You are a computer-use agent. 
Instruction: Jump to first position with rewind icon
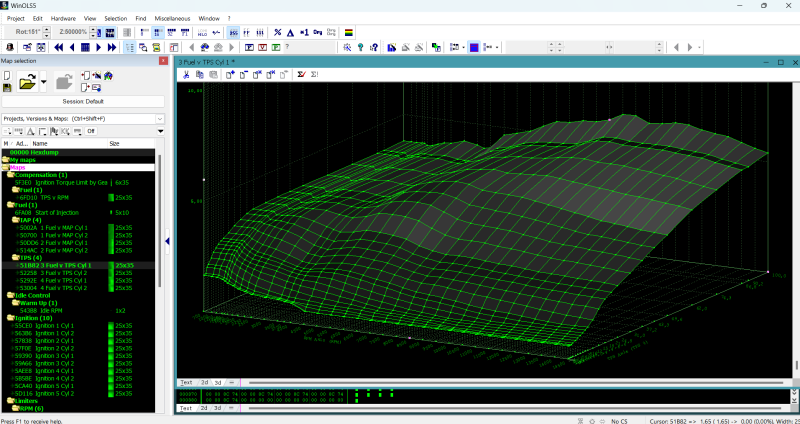click(x=59, y=47)
